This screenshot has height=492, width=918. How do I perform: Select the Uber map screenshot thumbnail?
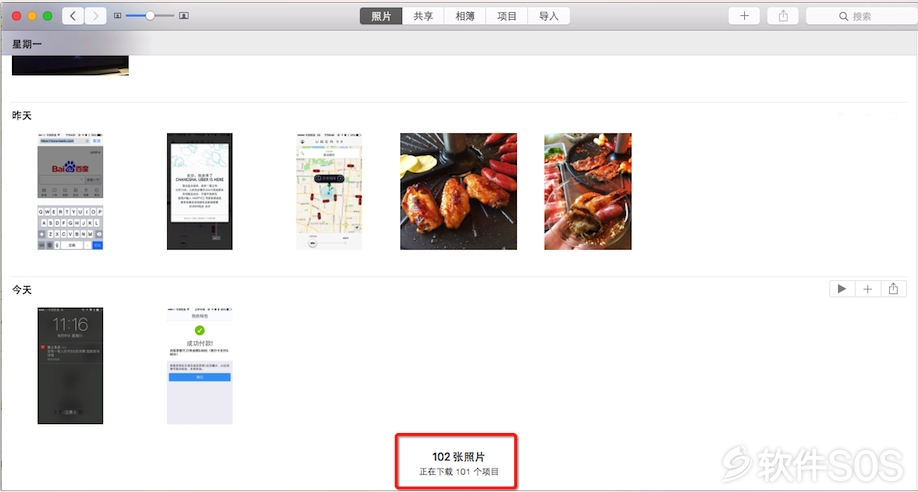pos(329,192)
